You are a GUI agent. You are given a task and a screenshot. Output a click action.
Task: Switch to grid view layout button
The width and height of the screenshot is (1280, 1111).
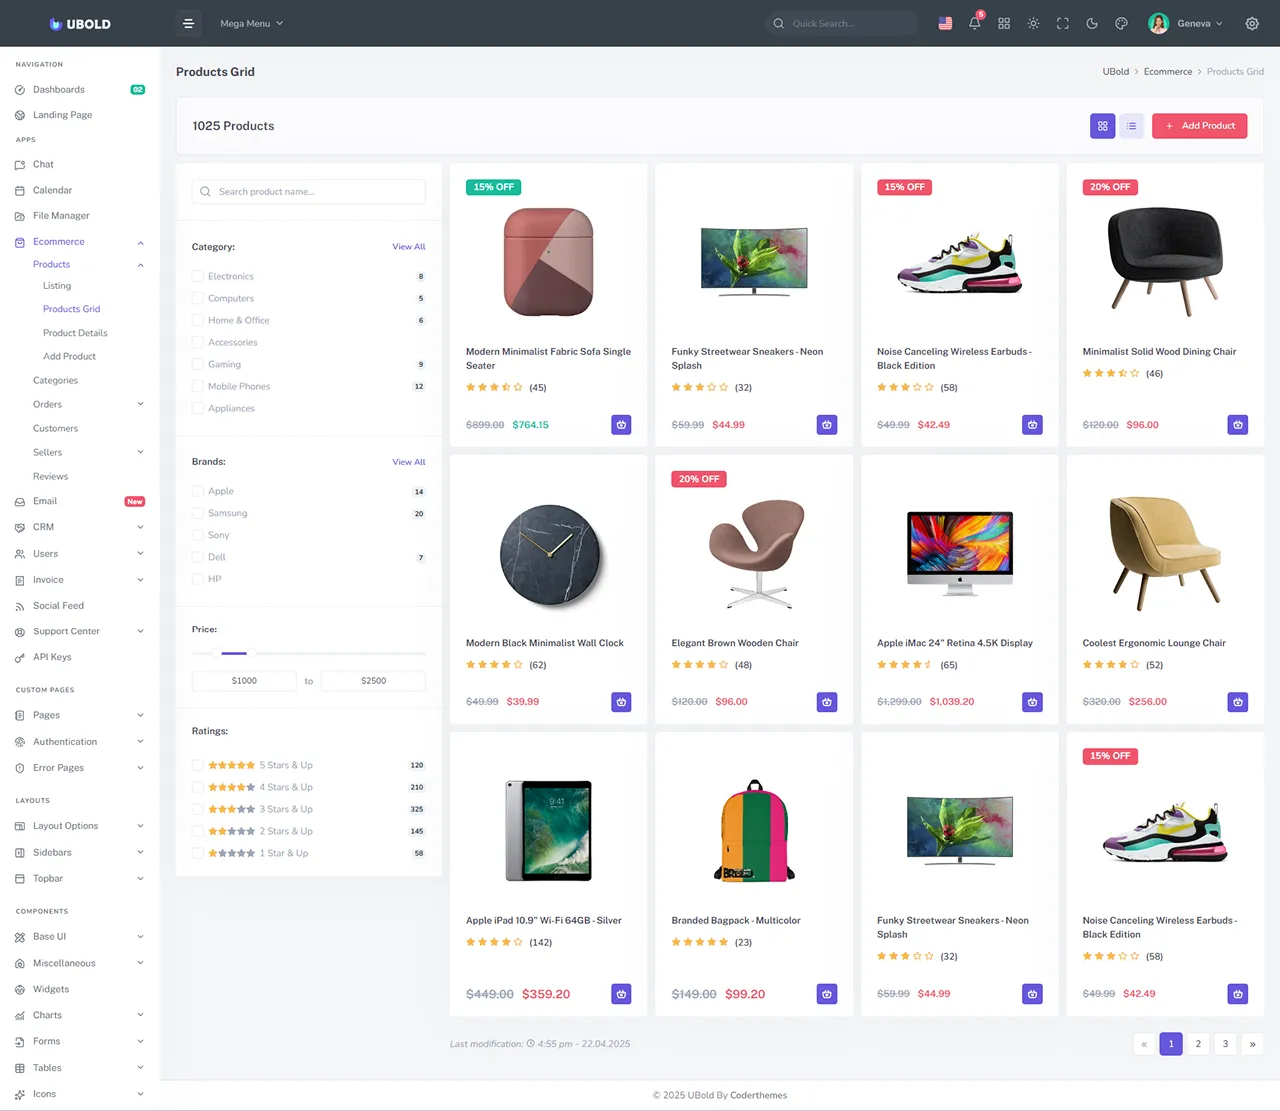coord(1102,126)
